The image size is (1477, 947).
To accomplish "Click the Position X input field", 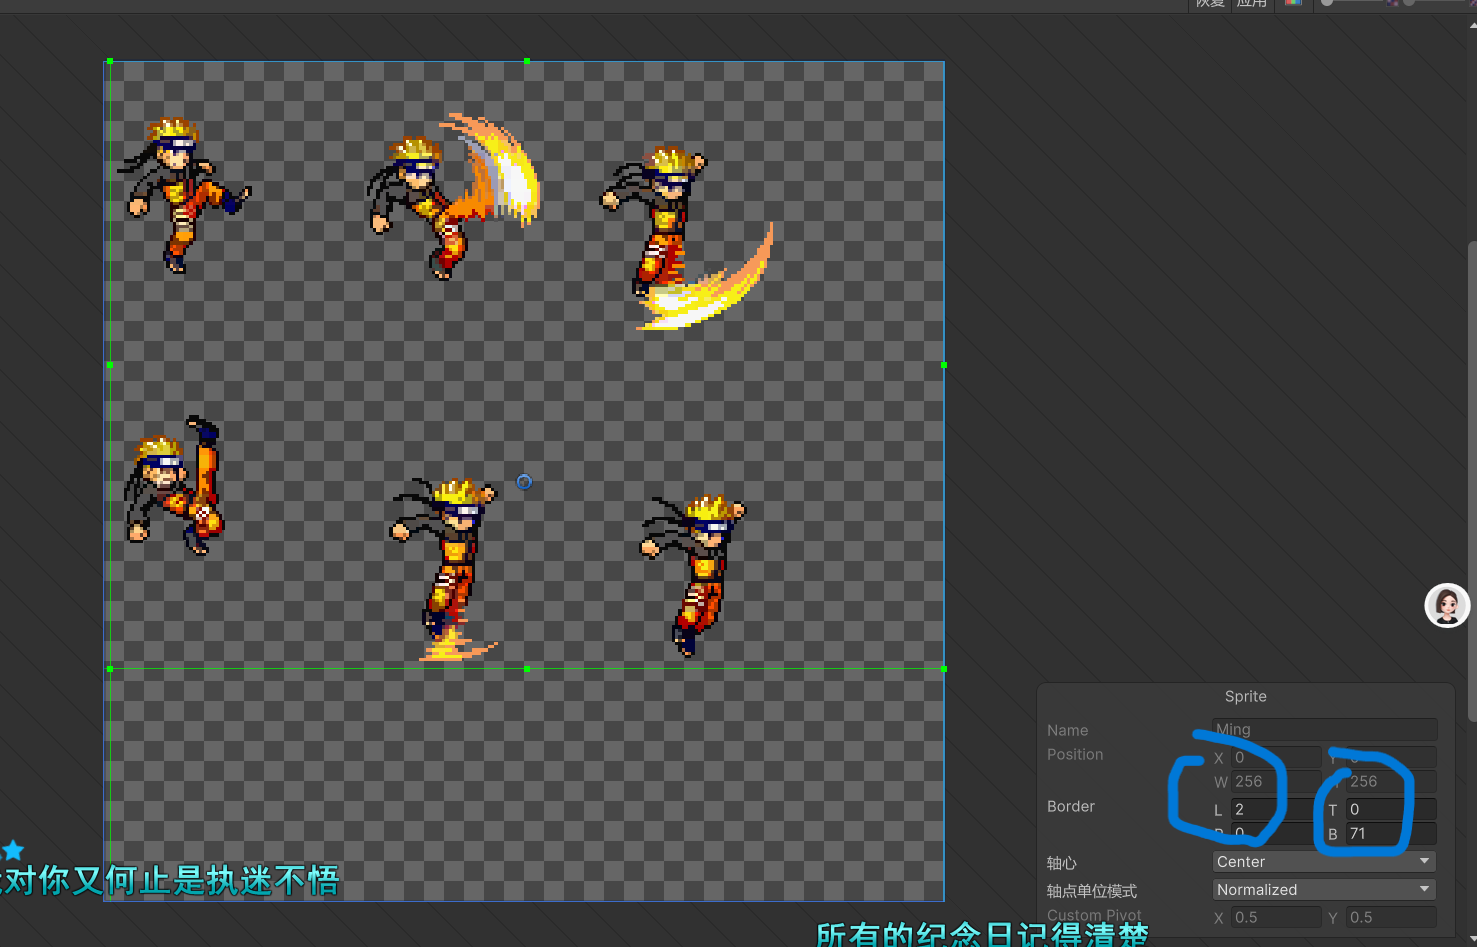I will (1276, 758).
